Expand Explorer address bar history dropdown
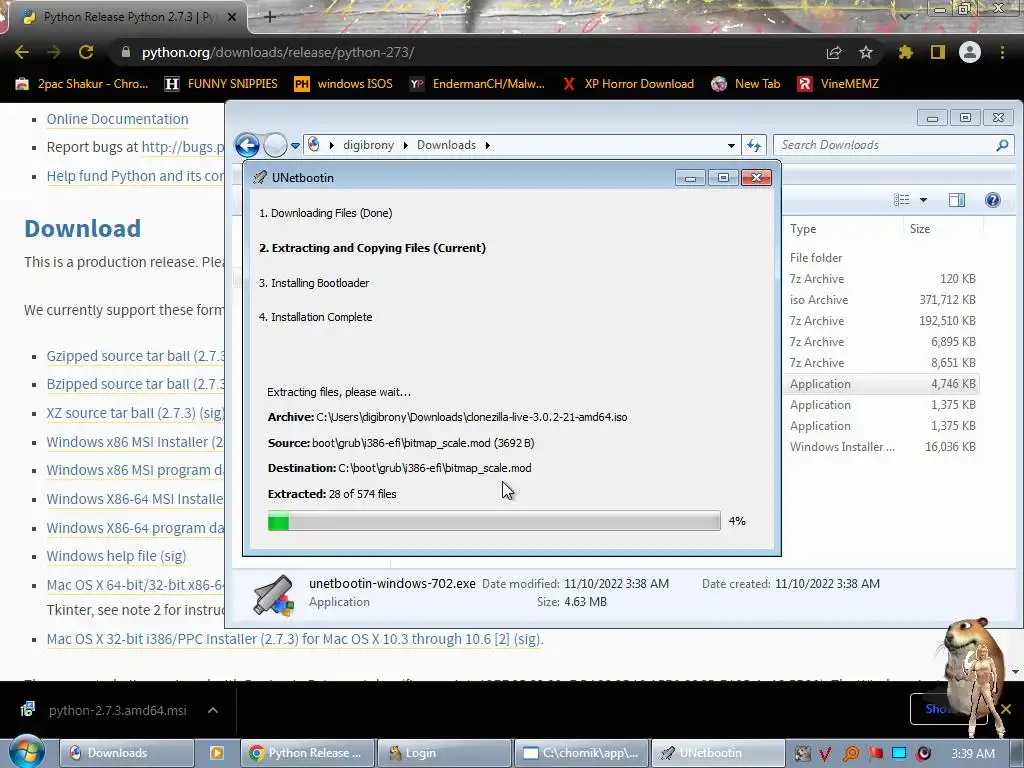 click(x=731, y=146)
